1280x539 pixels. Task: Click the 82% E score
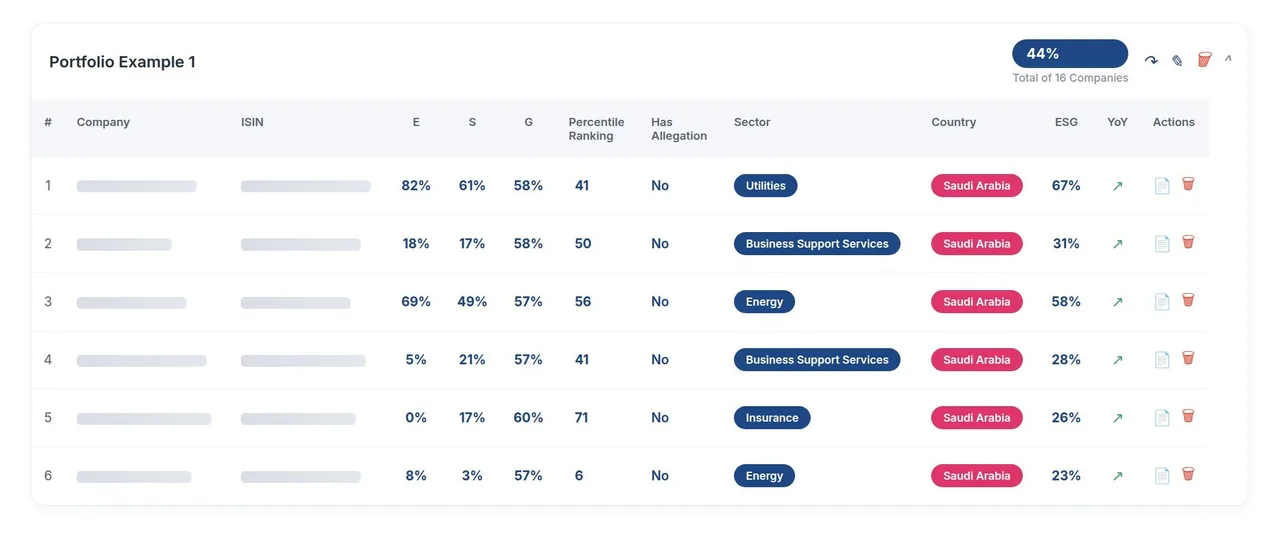[x=416, y=185]
